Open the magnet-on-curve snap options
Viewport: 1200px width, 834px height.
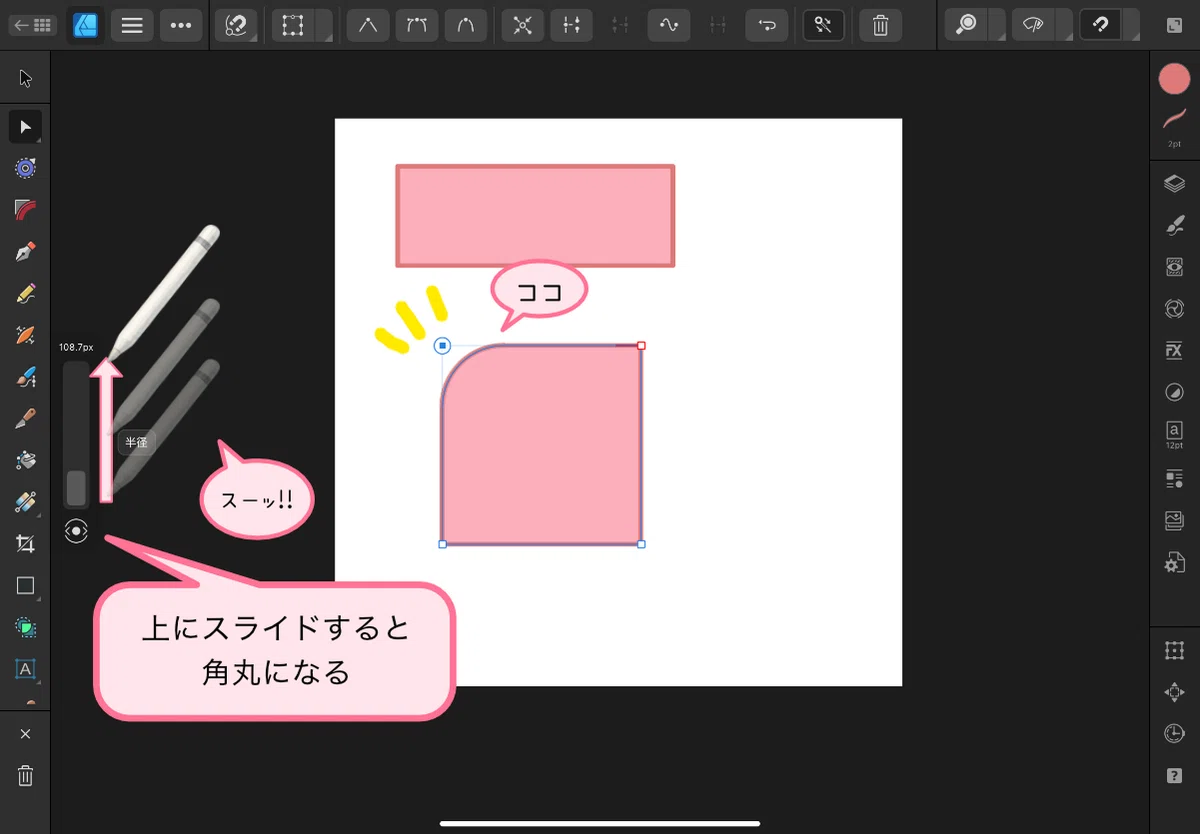point(237,26)
